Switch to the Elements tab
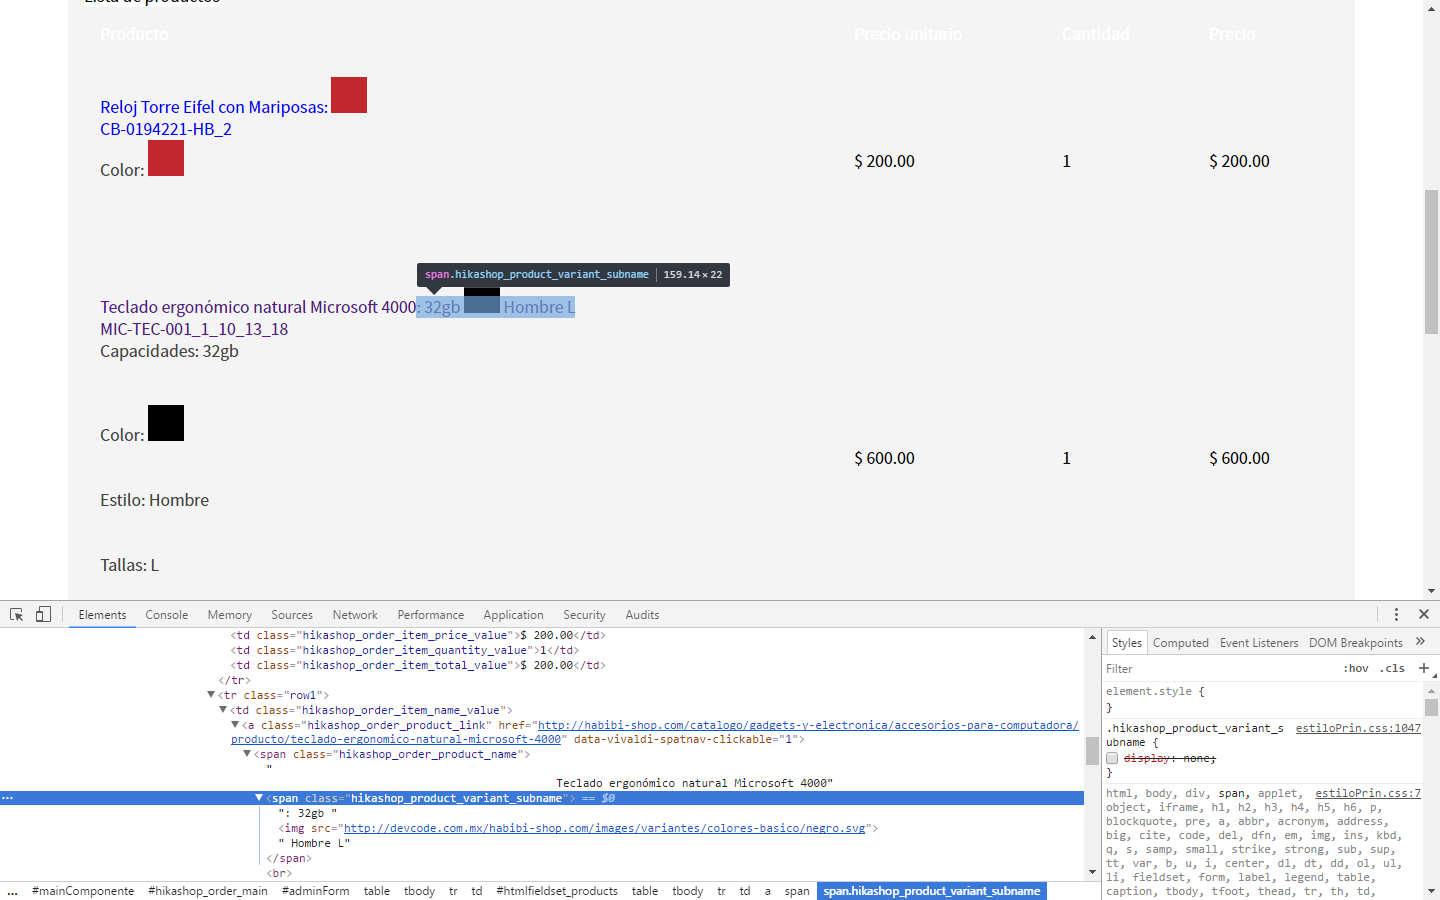This screenshot has height=900, width=1440. (102, 615)
